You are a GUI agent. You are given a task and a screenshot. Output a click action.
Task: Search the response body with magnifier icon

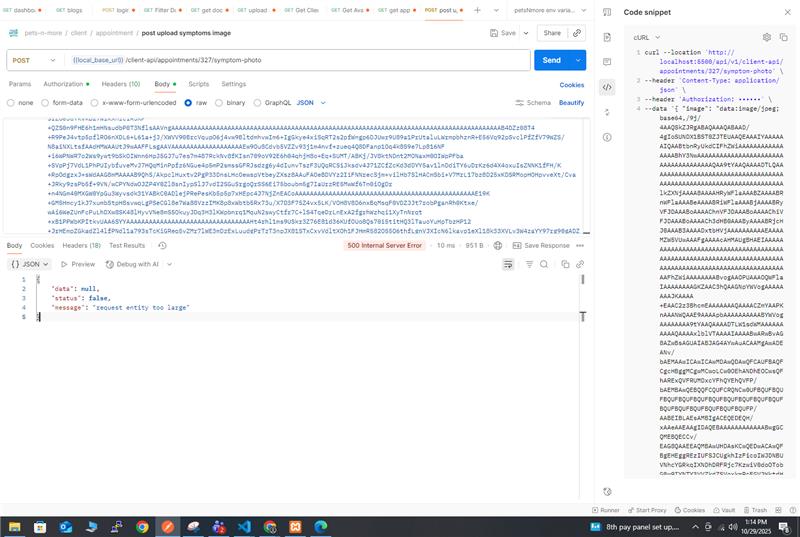coord(546,264)
